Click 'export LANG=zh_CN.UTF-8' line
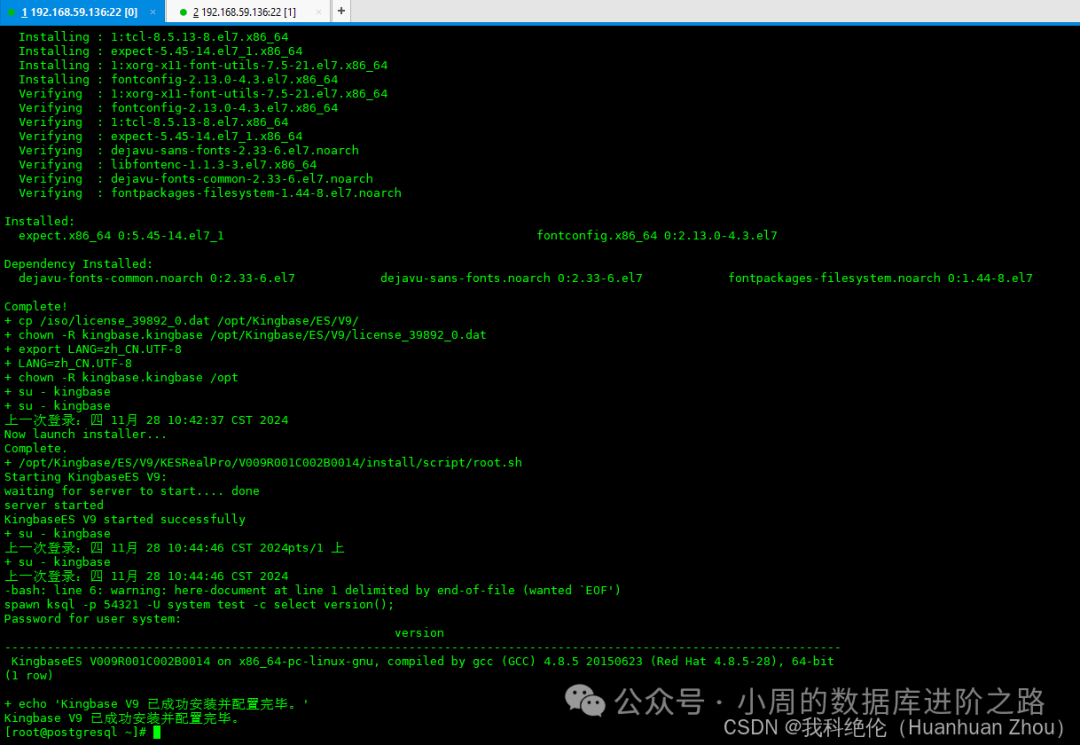Screen dimensions: 1080x745 93,349
